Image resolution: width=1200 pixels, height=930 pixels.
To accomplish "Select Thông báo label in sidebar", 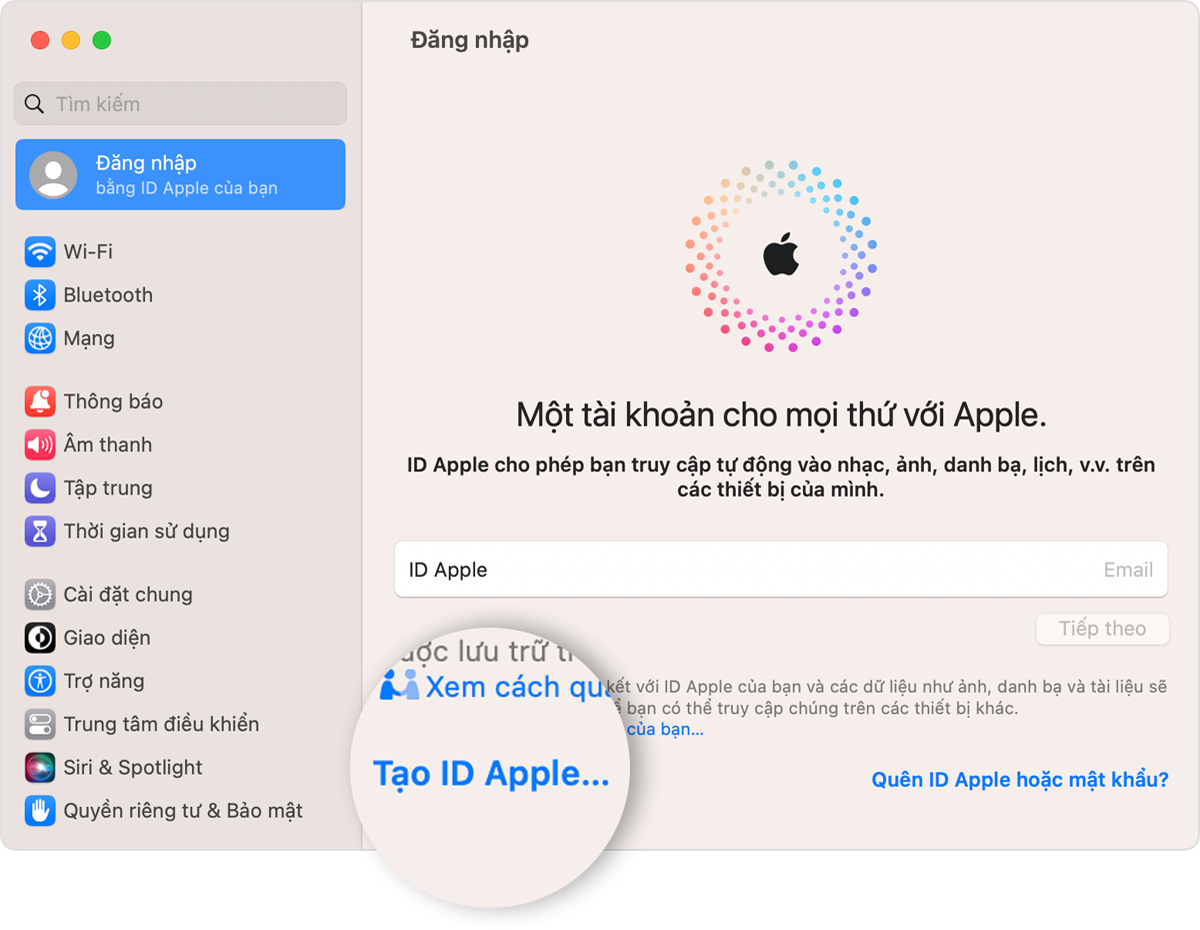I will (x=113, y=401).
